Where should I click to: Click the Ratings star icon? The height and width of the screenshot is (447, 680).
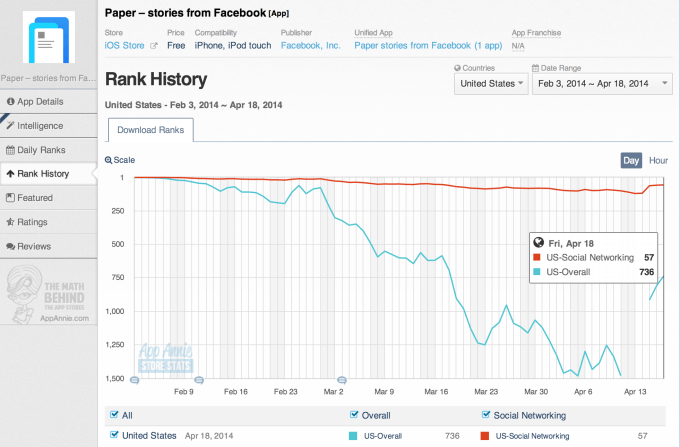coord(10,222)
